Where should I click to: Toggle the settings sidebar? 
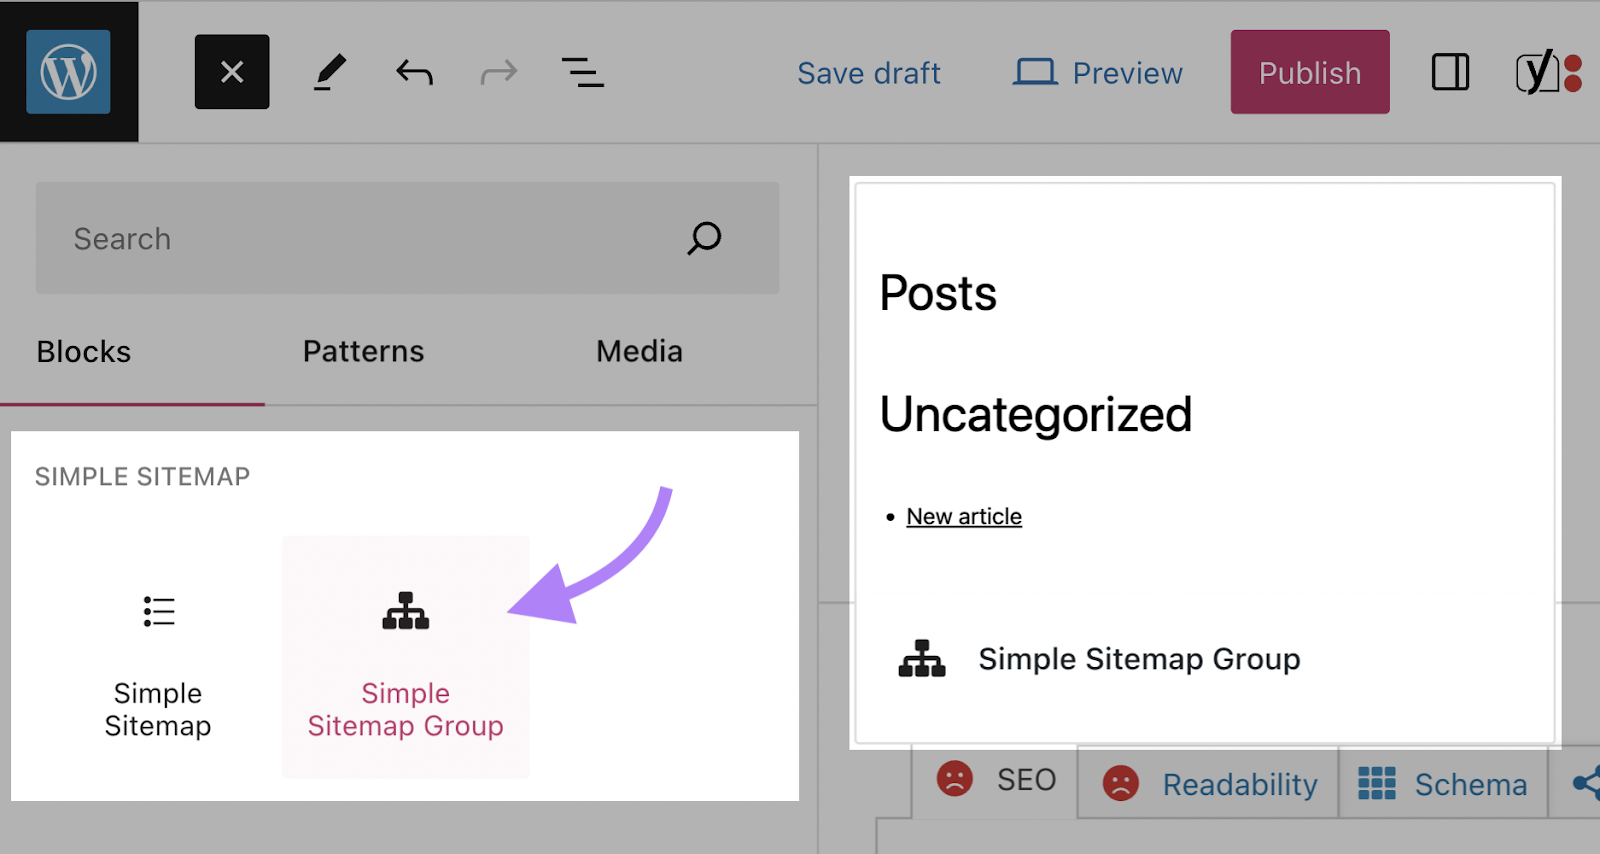[x=1450, y=72]
